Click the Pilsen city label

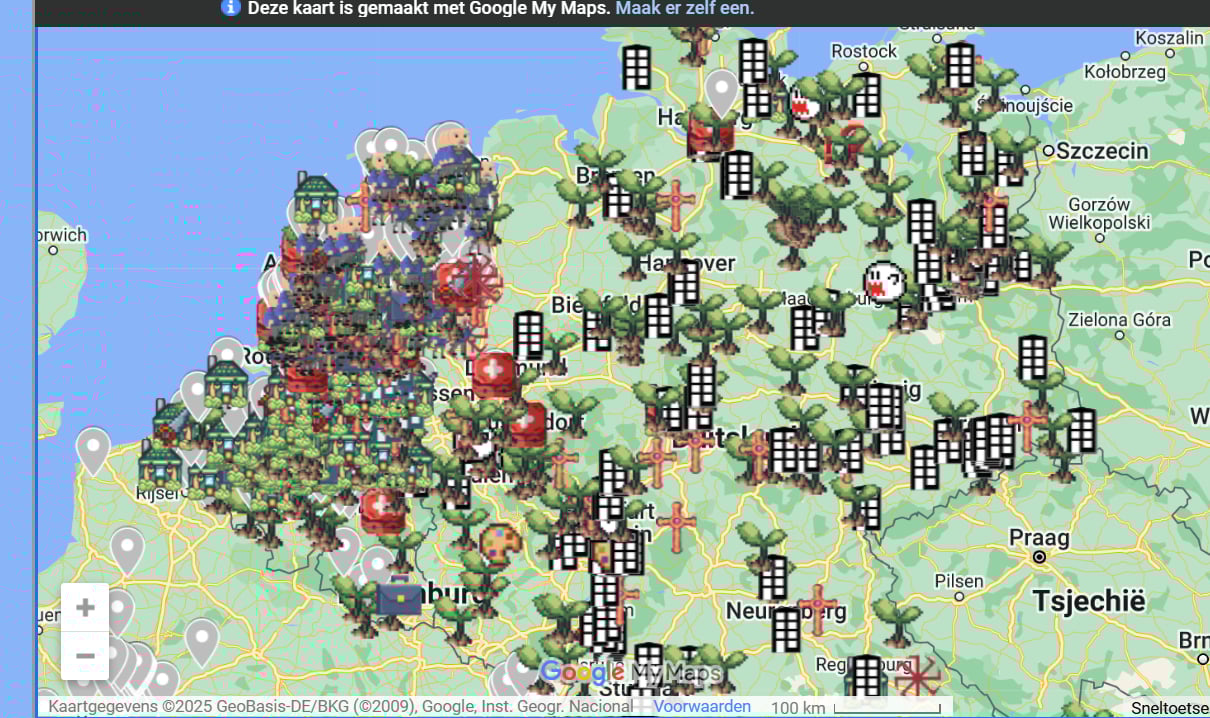tap(959, 581)
